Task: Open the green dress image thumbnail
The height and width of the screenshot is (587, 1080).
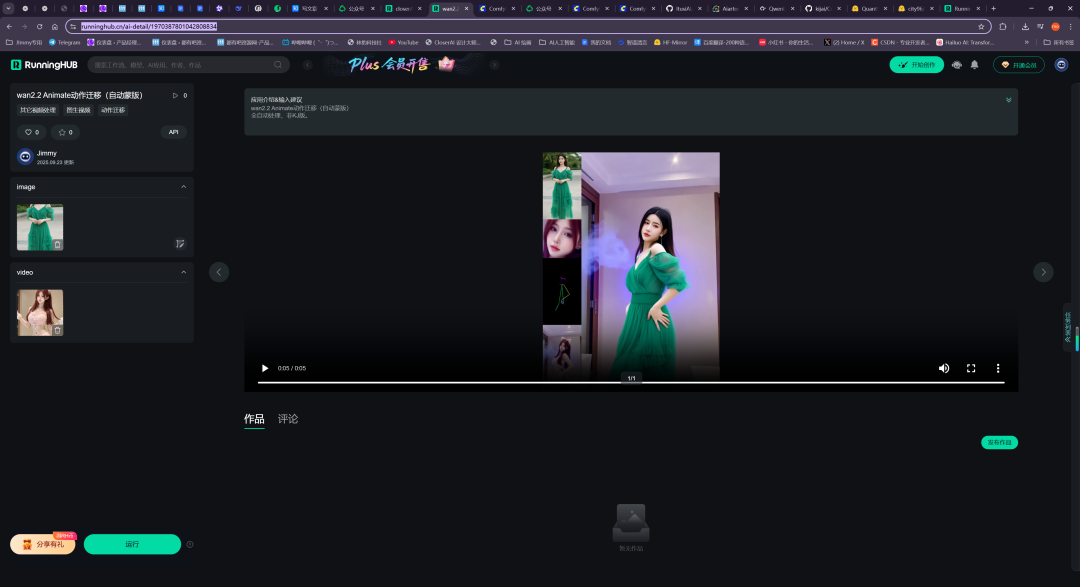Action: click(40, 227)
